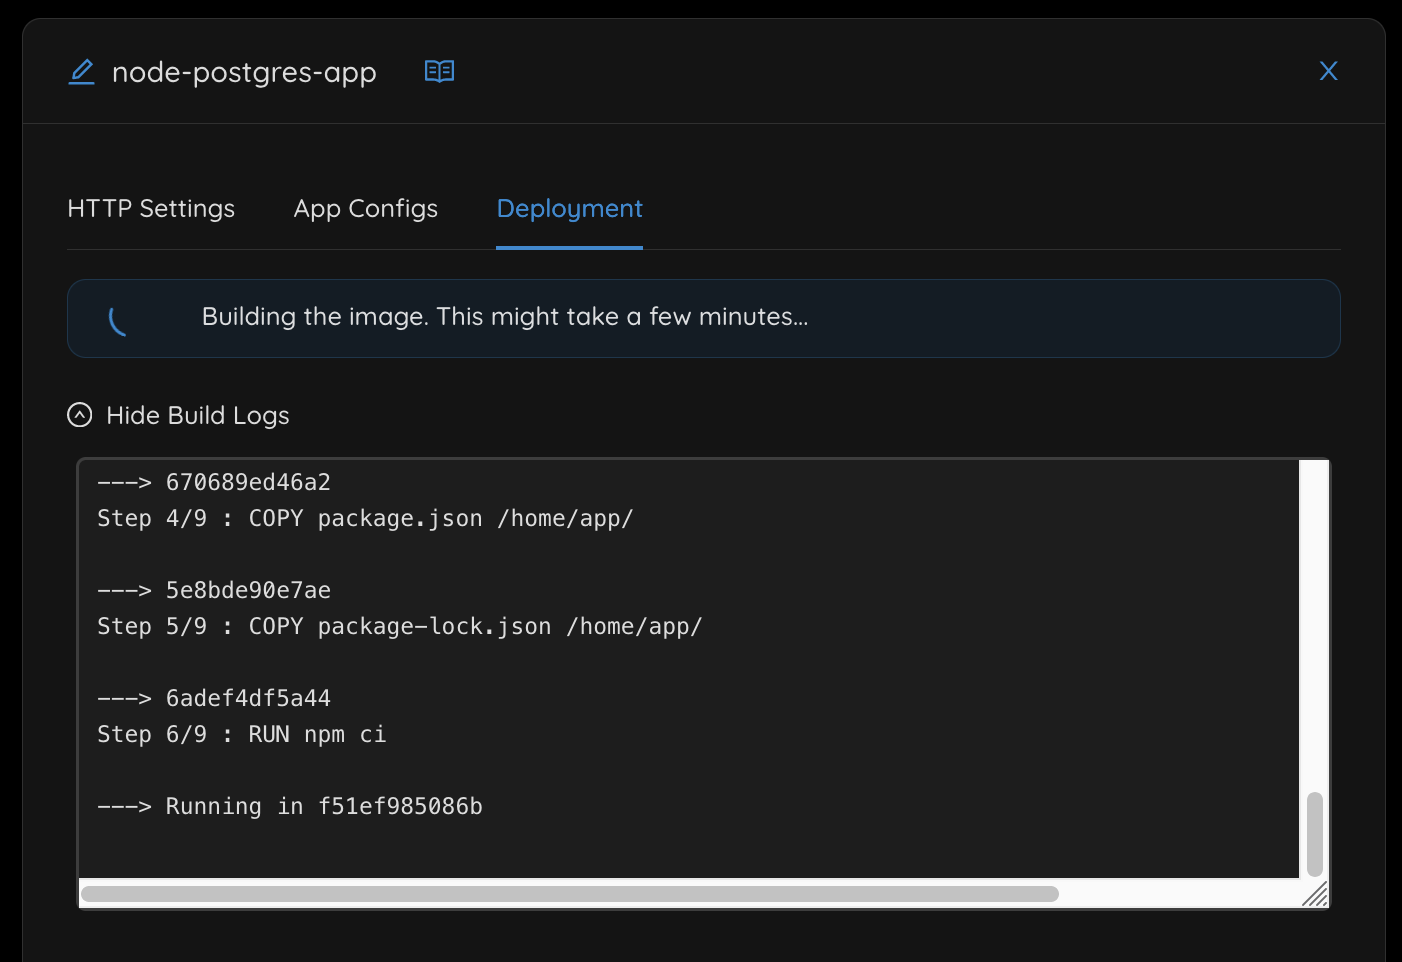Open documentation via the book icon
1402x962 pixels.
point(439,70)
